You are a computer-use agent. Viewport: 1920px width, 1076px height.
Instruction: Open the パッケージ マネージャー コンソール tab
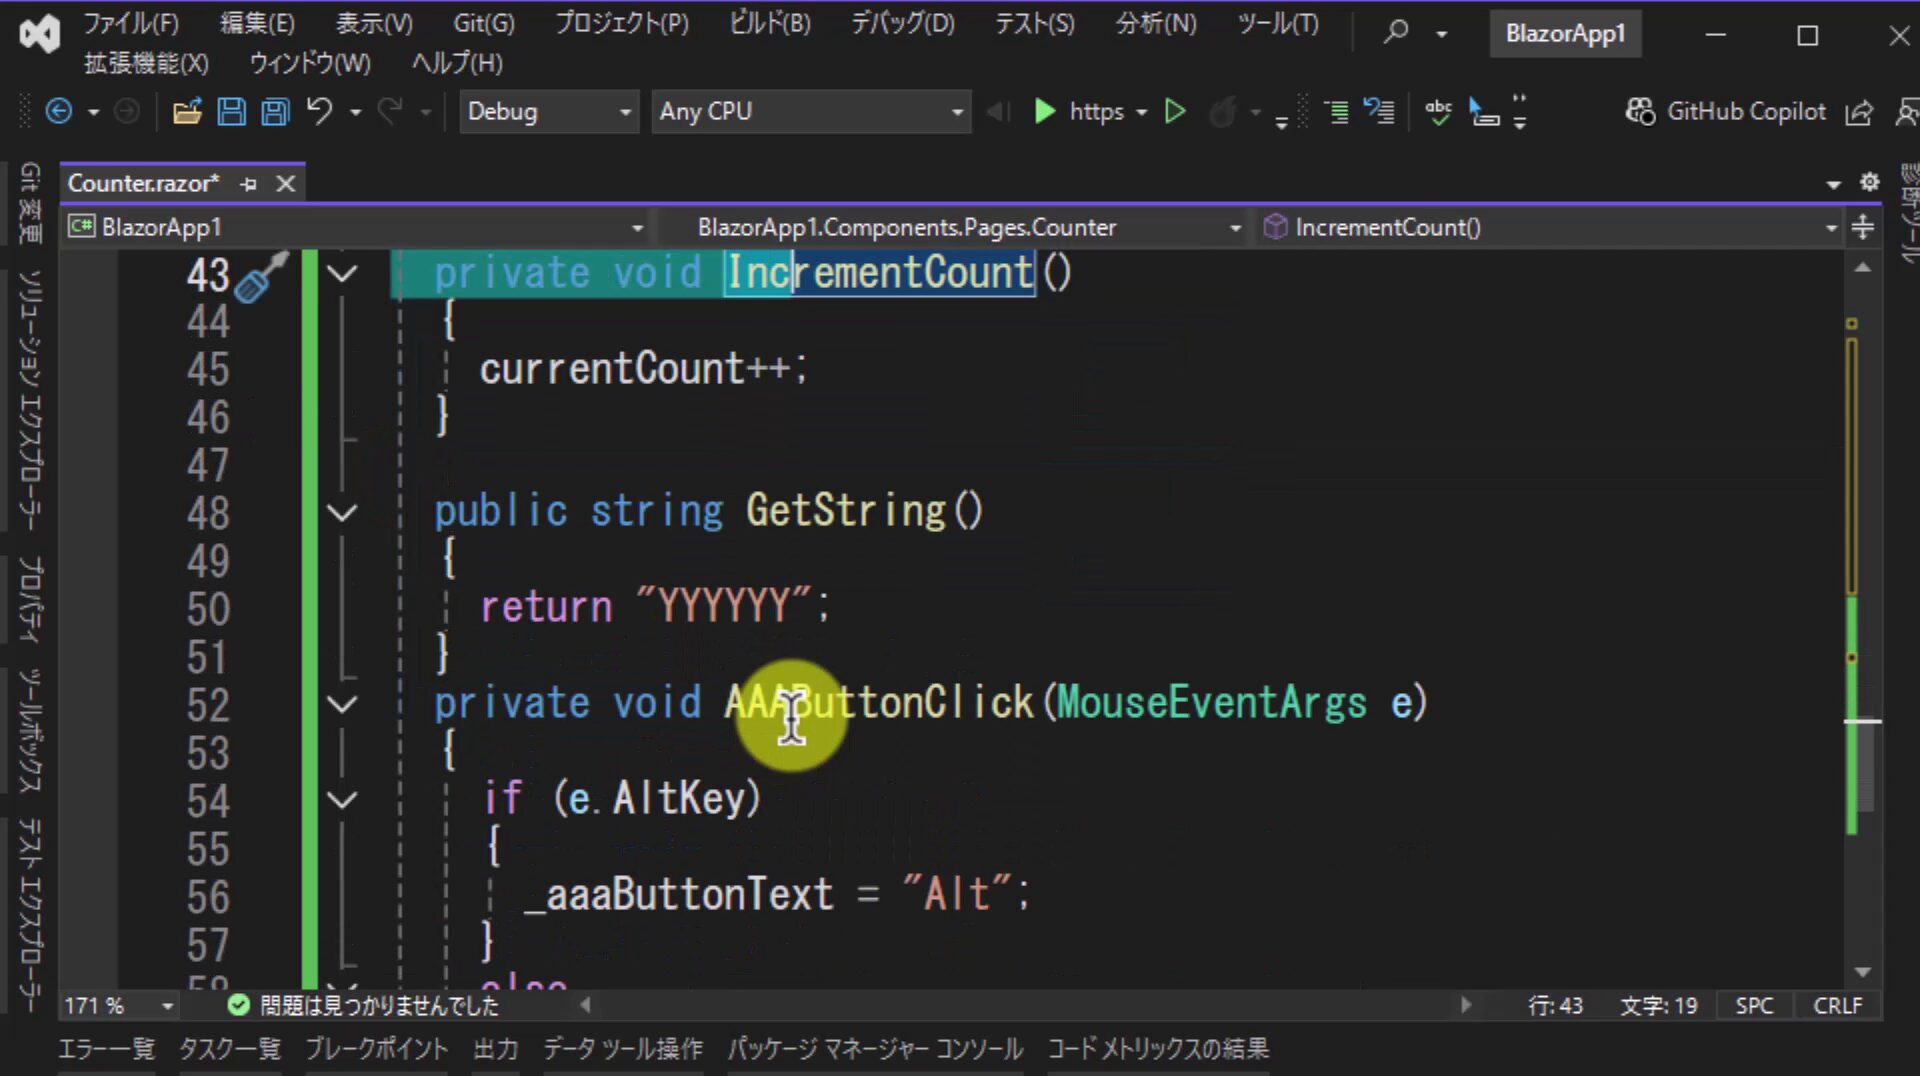point(875,1048)
